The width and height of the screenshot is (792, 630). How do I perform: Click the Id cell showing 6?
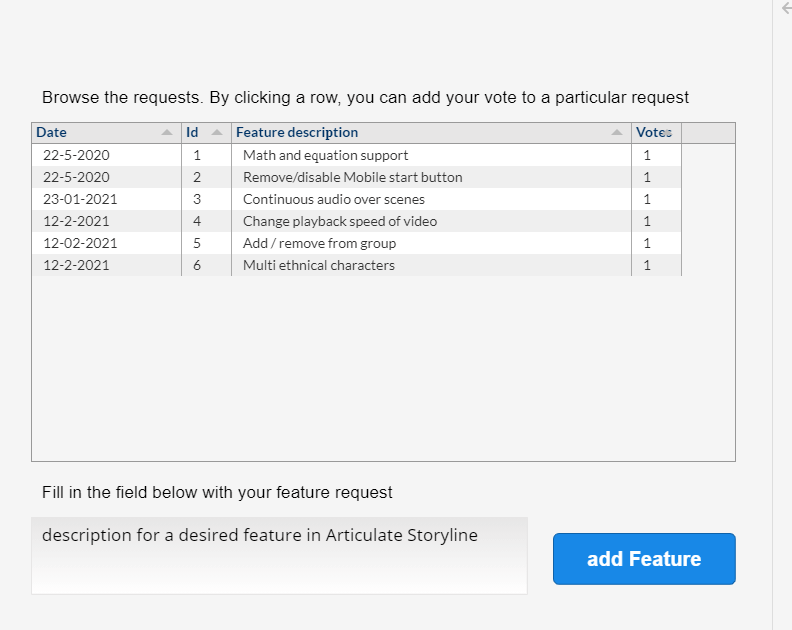[x=197, y=265]
